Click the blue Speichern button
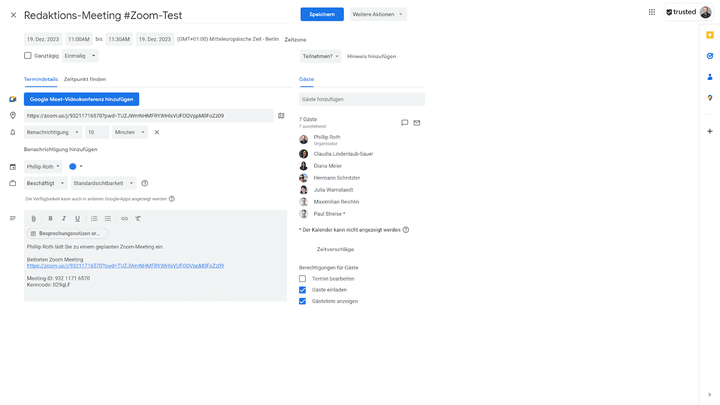Screen dimensions: 720x405 coord(321,15)
